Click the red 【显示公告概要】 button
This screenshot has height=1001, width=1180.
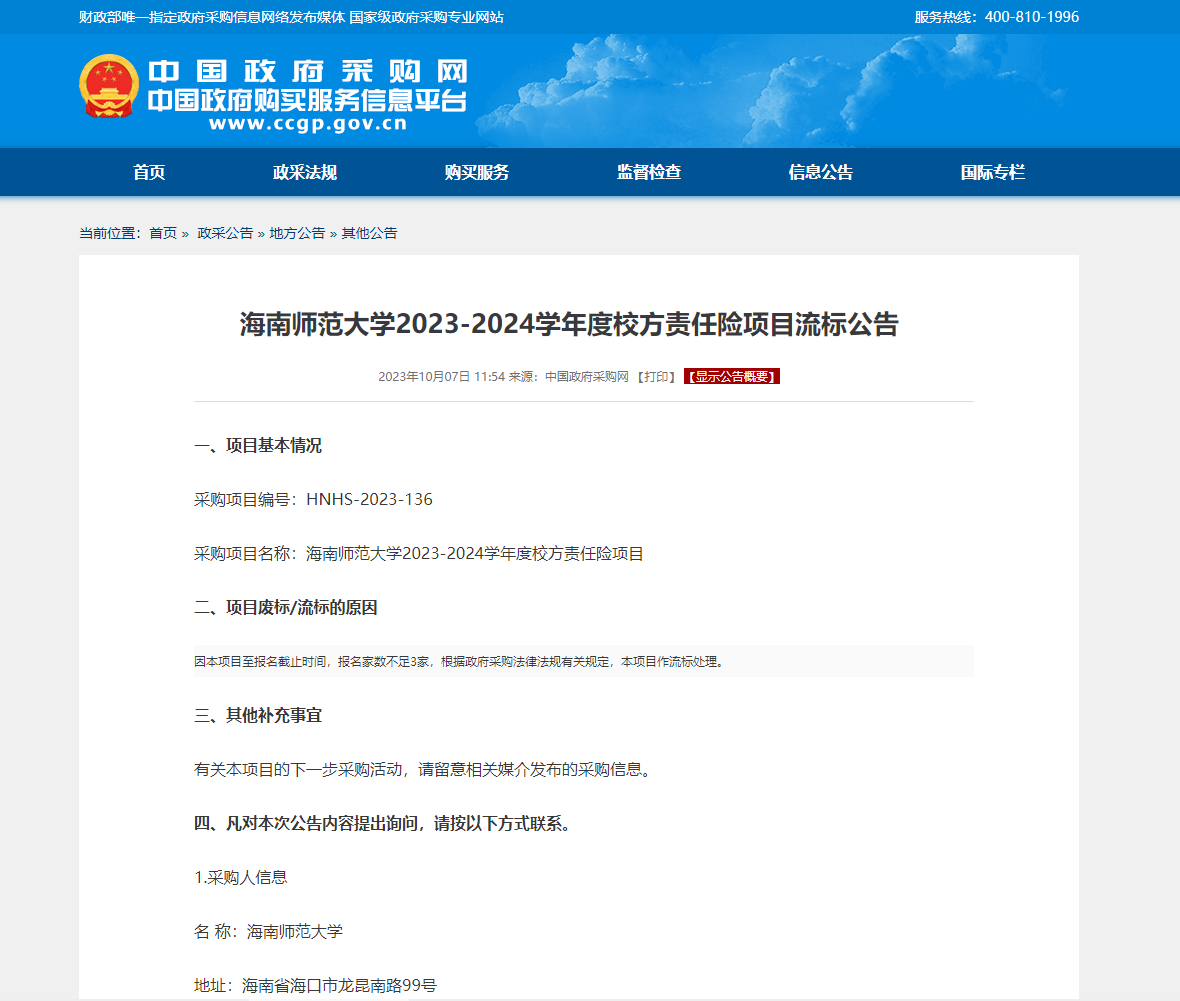731,376
